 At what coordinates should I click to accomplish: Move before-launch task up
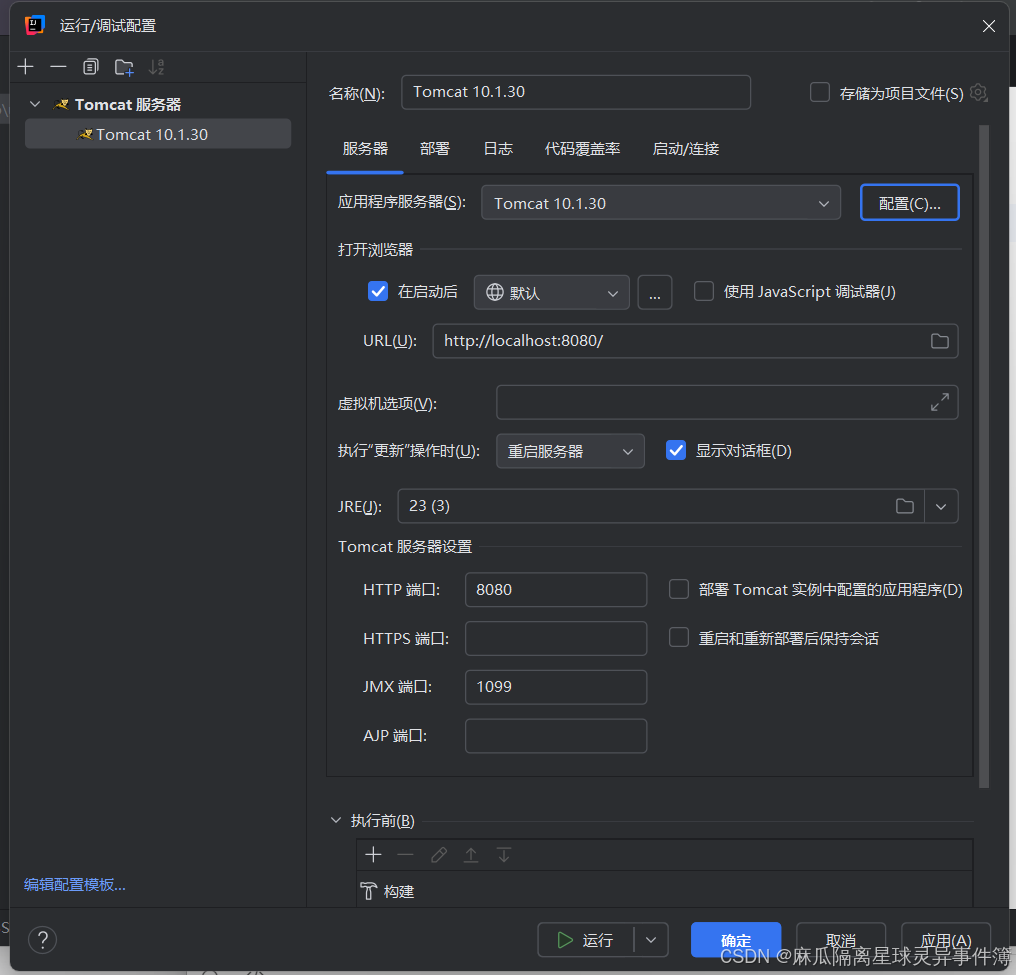point(471,855)
